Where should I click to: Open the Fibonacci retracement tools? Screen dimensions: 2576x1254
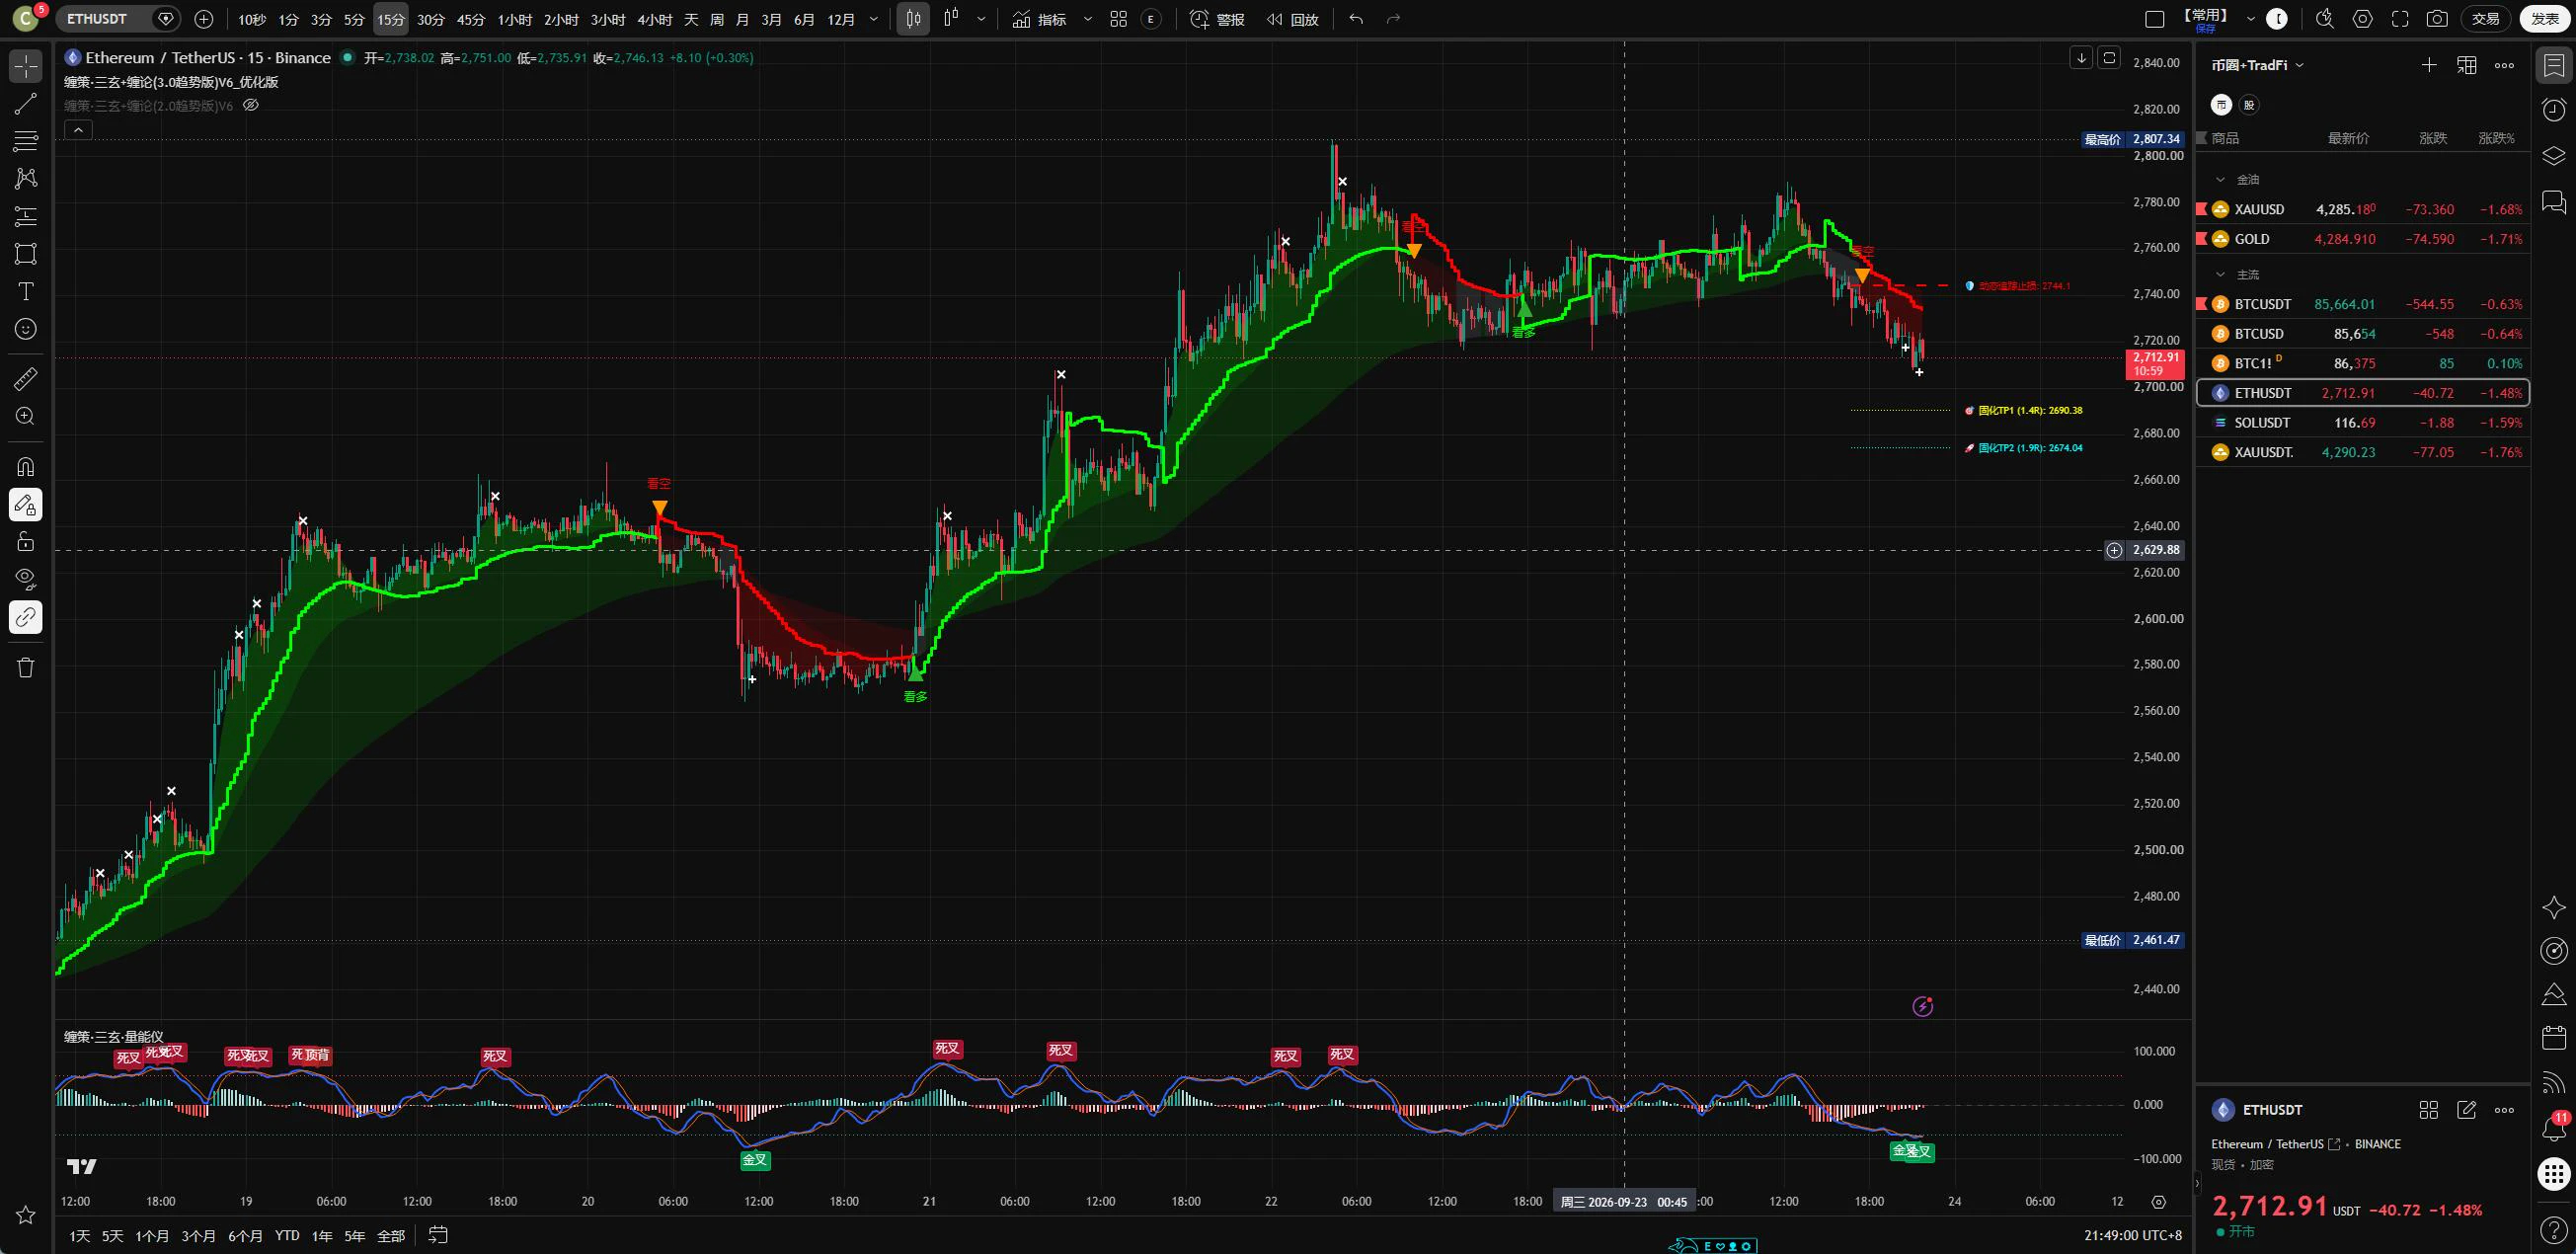point(26,141)
